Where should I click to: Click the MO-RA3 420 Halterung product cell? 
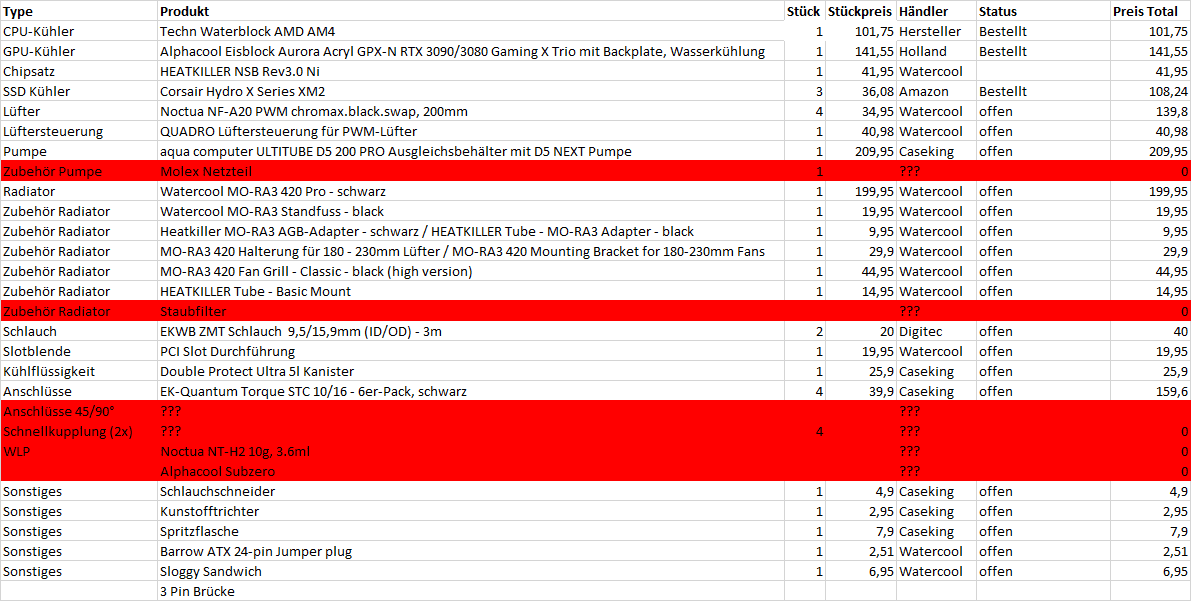(471, 251)
